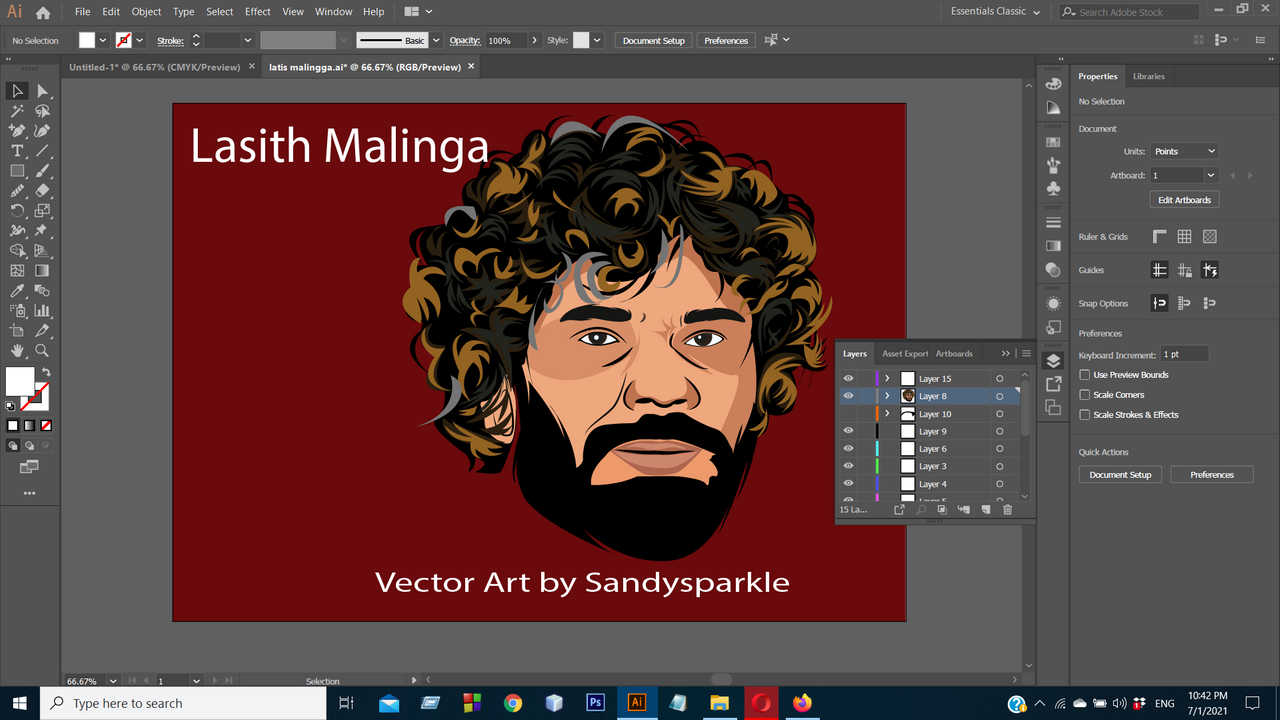Expand Layer 15 contents

tap(887, 379)
